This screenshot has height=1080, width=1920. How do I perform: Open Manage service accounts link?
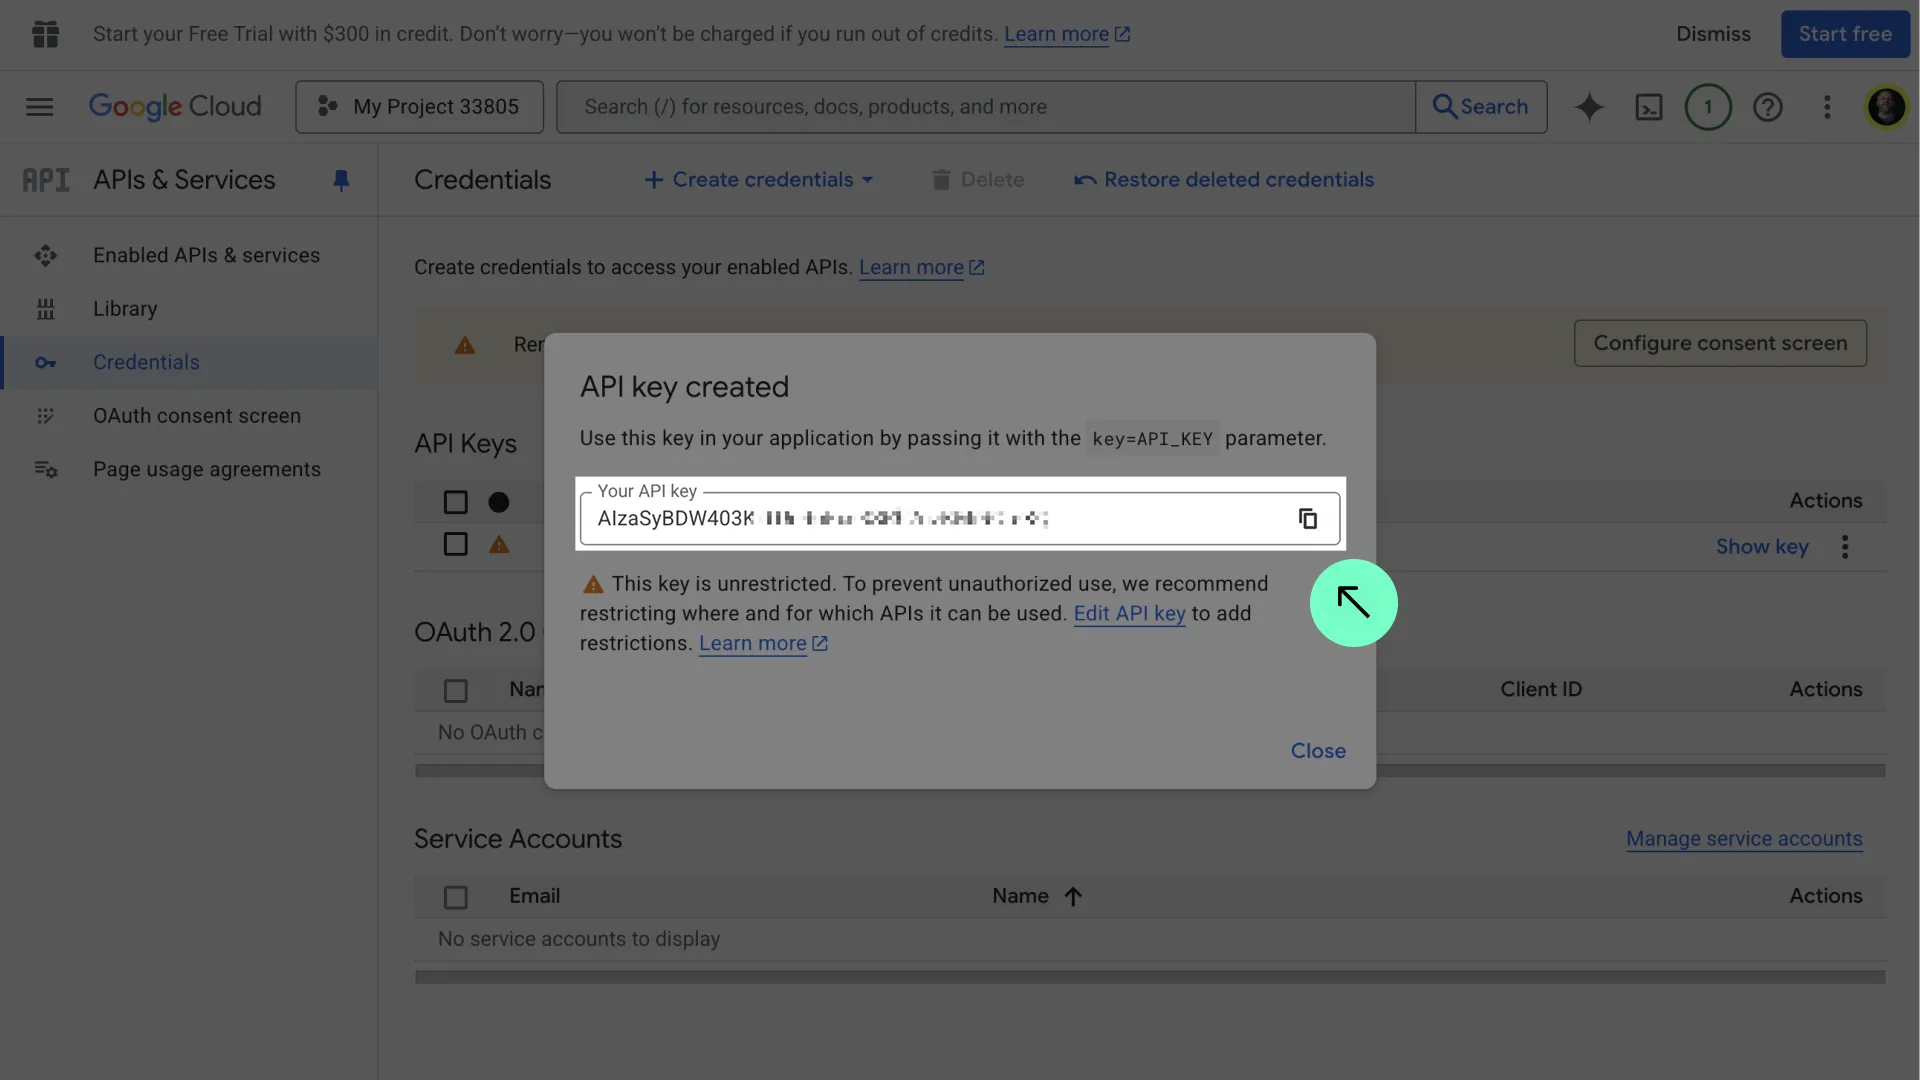tap(1744, 839)
